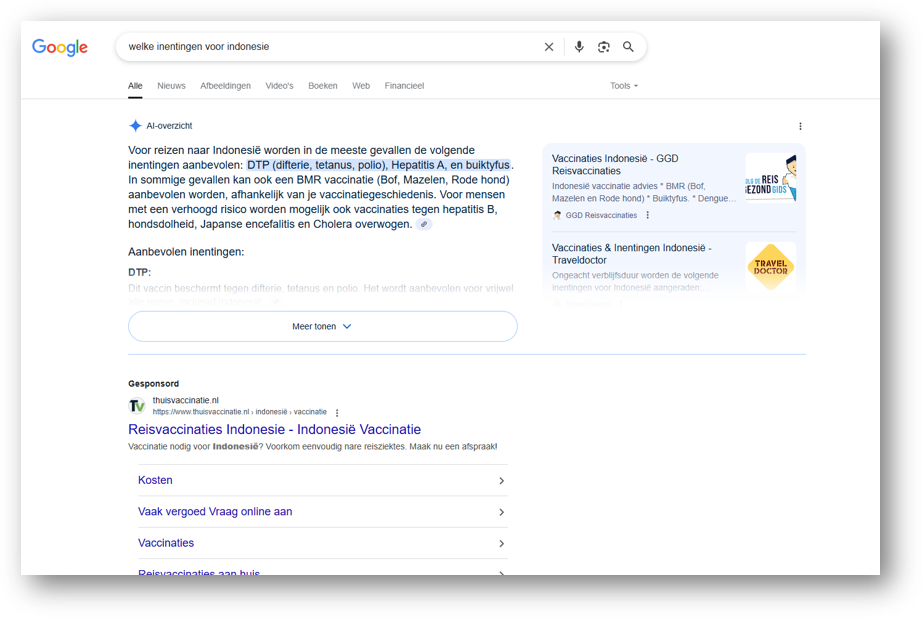Click the Google logo
The width and height of the screenshot is (922, 617).
point(60,47)
